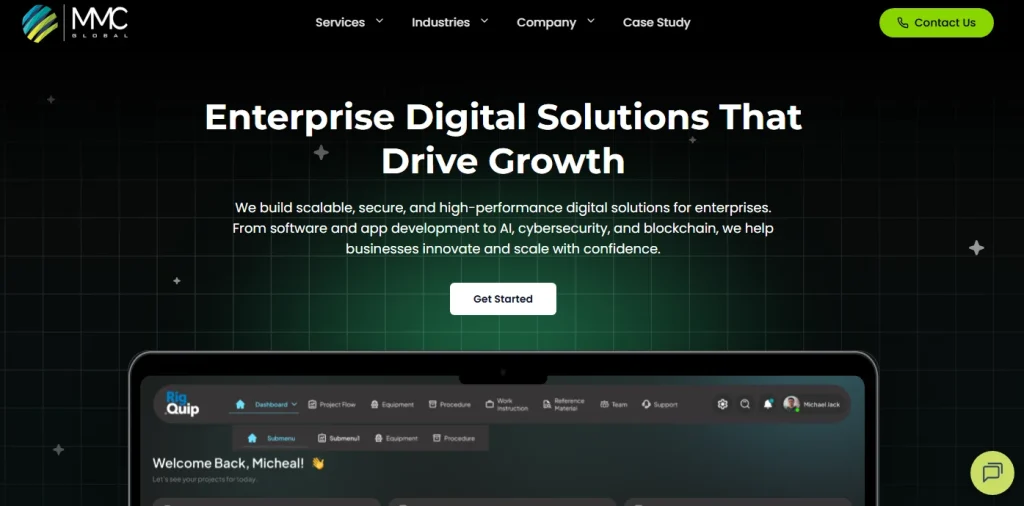Image resolution: width=1024 pixels, height=506 pixels.
Task: Click the RigQuip logo in mockup
Action: click(182, 403)
